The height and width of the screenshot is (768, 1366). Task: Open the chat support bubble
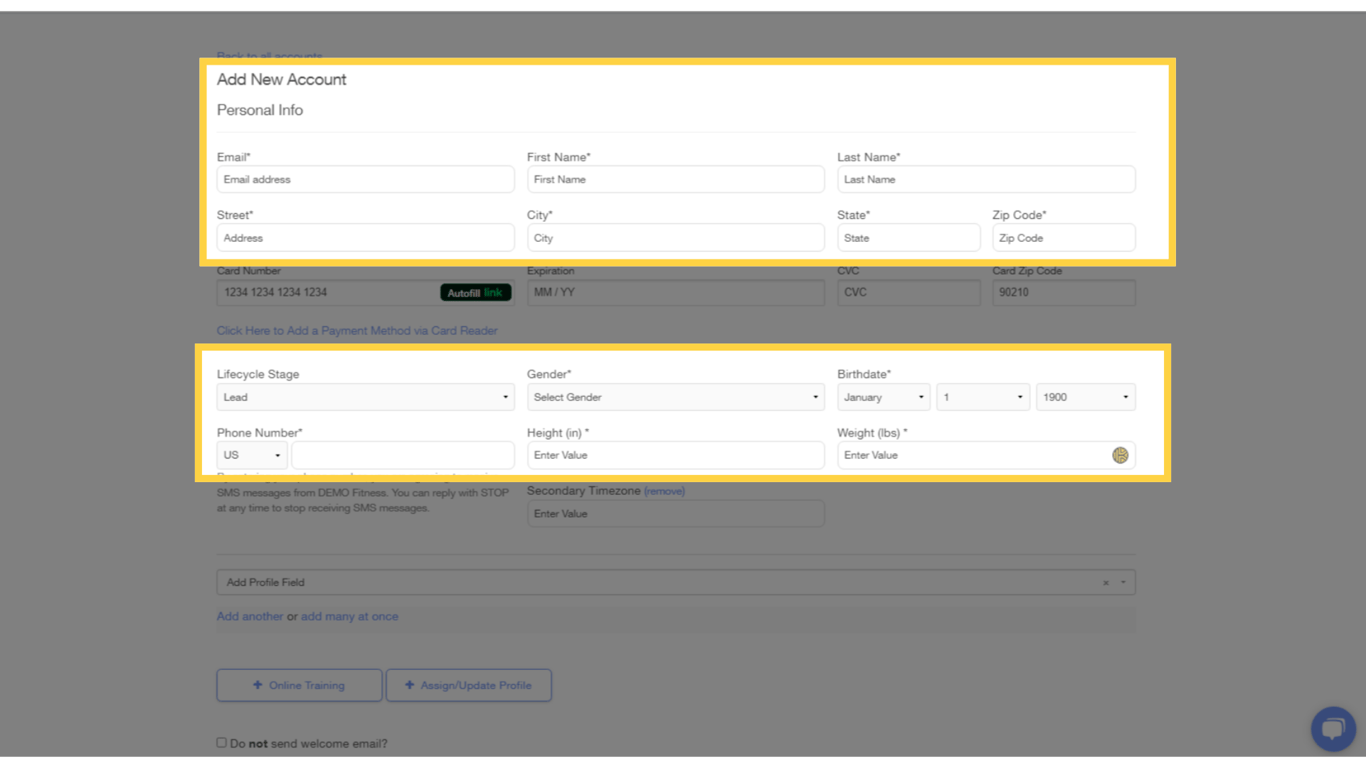(1333, 729)
